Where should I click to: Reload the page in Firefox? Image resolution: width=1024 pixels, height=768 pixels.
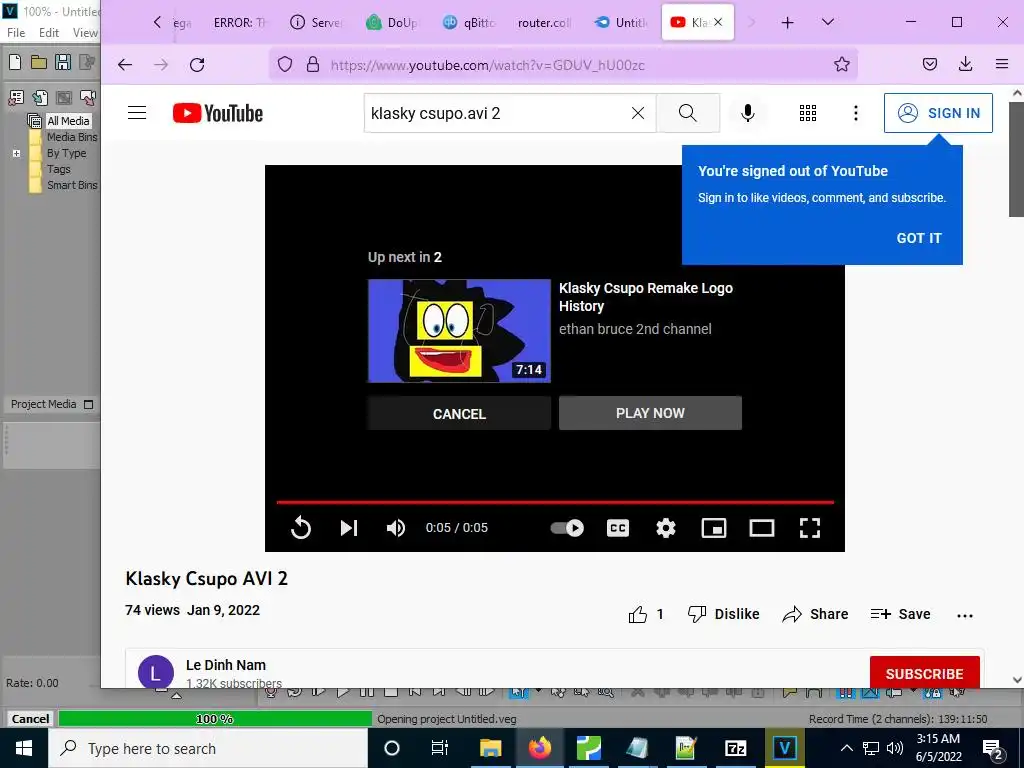coord(197,65)
